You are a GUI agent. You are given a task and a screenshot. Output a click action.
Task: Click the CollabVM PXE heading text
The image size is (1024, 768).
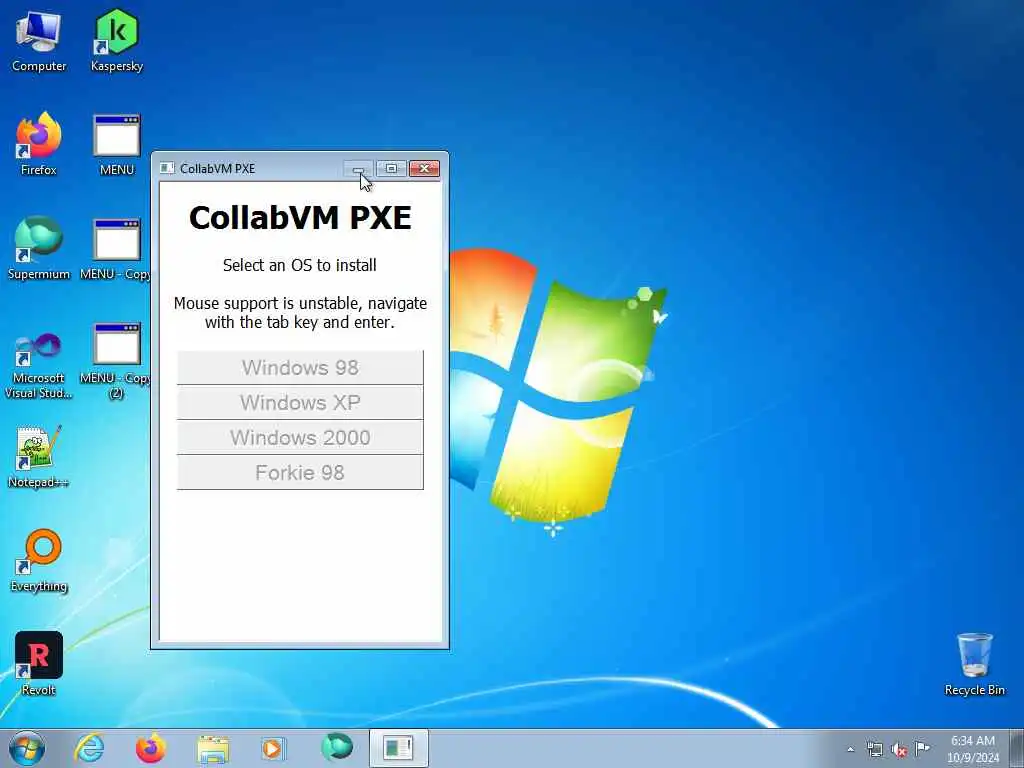coord(300,217)
